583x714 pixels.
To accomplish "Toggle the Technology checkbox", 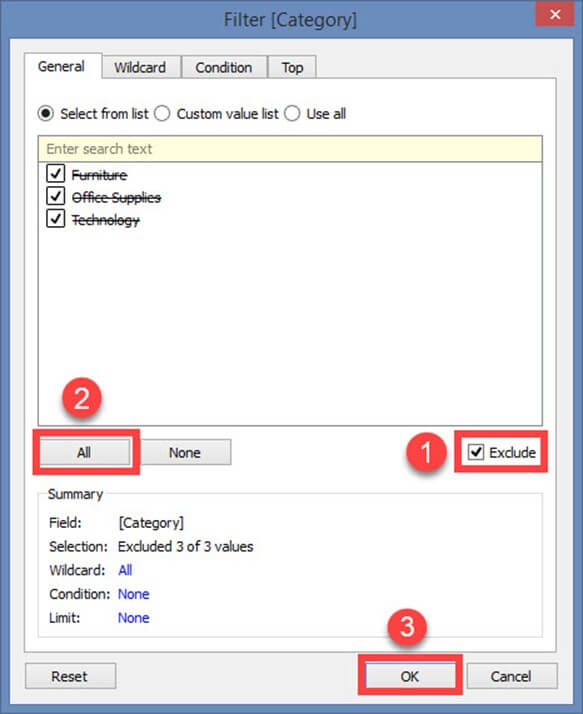I will point(56,218).
